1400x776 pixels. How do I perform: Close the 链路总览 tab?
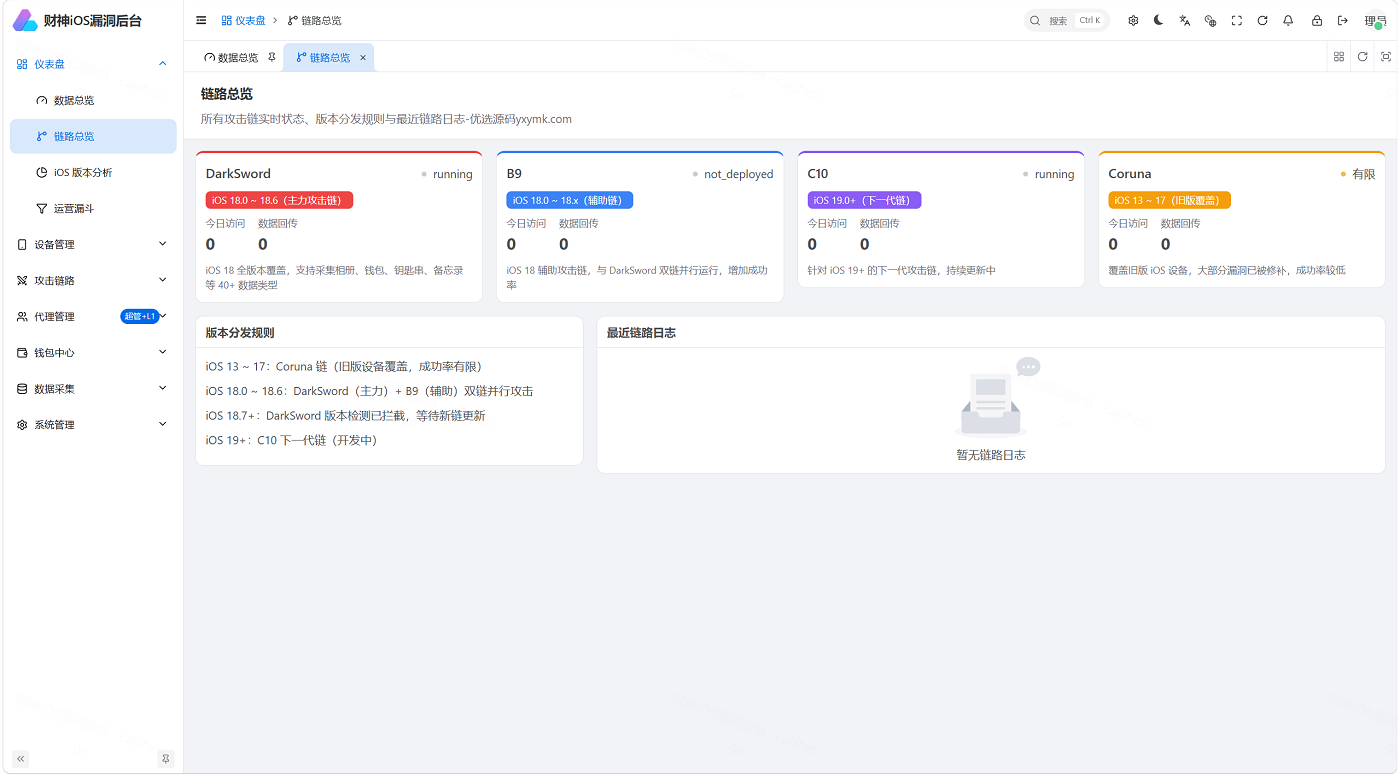(363, 57)
